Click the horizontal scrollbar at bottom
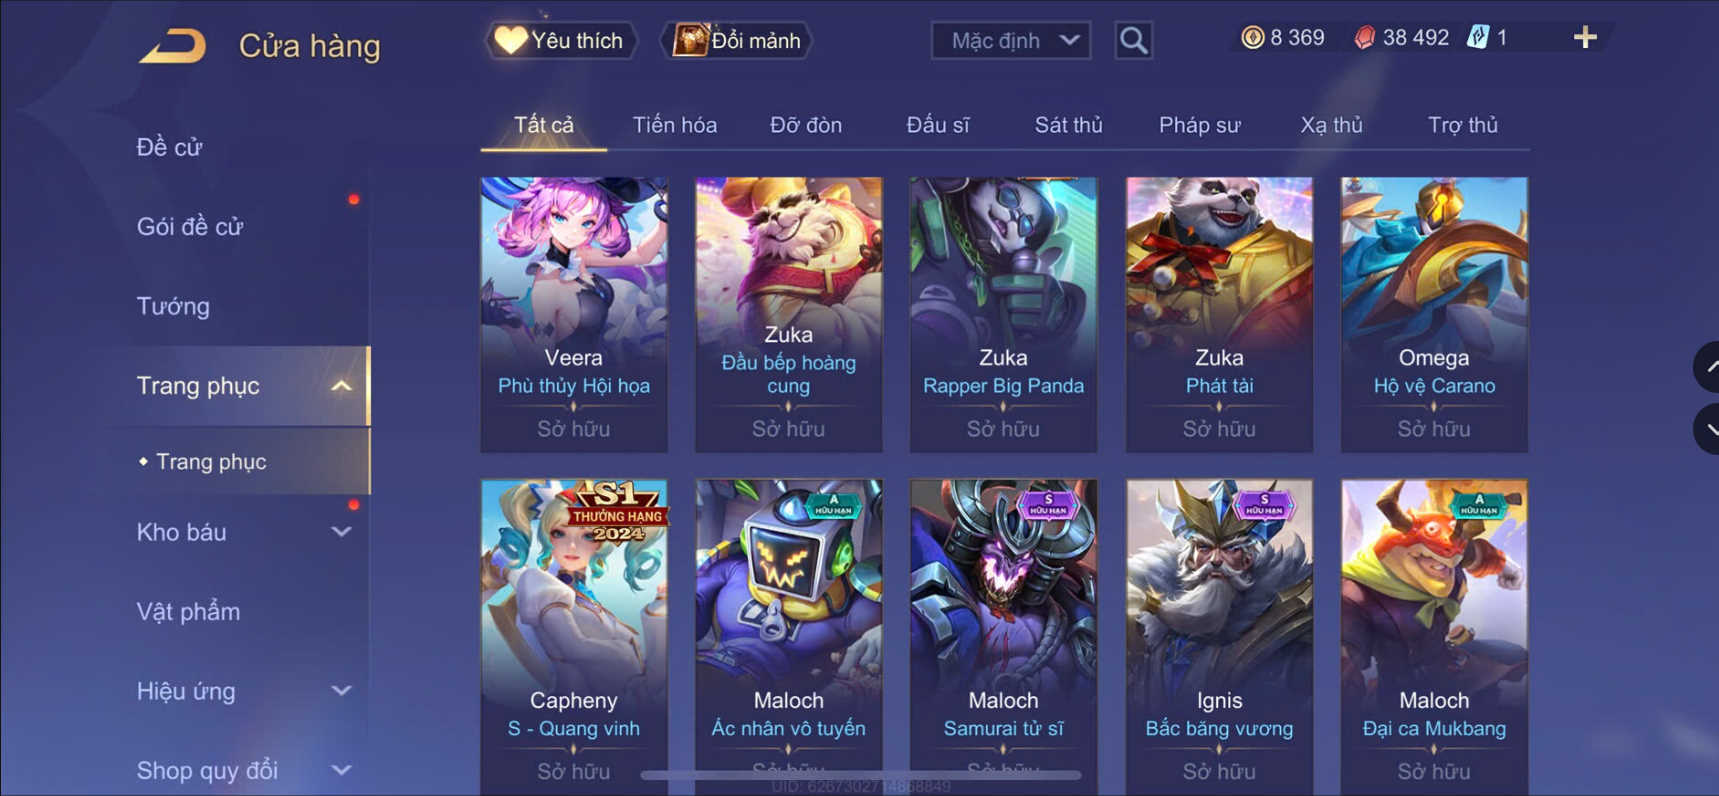 [x=861, y=775]
